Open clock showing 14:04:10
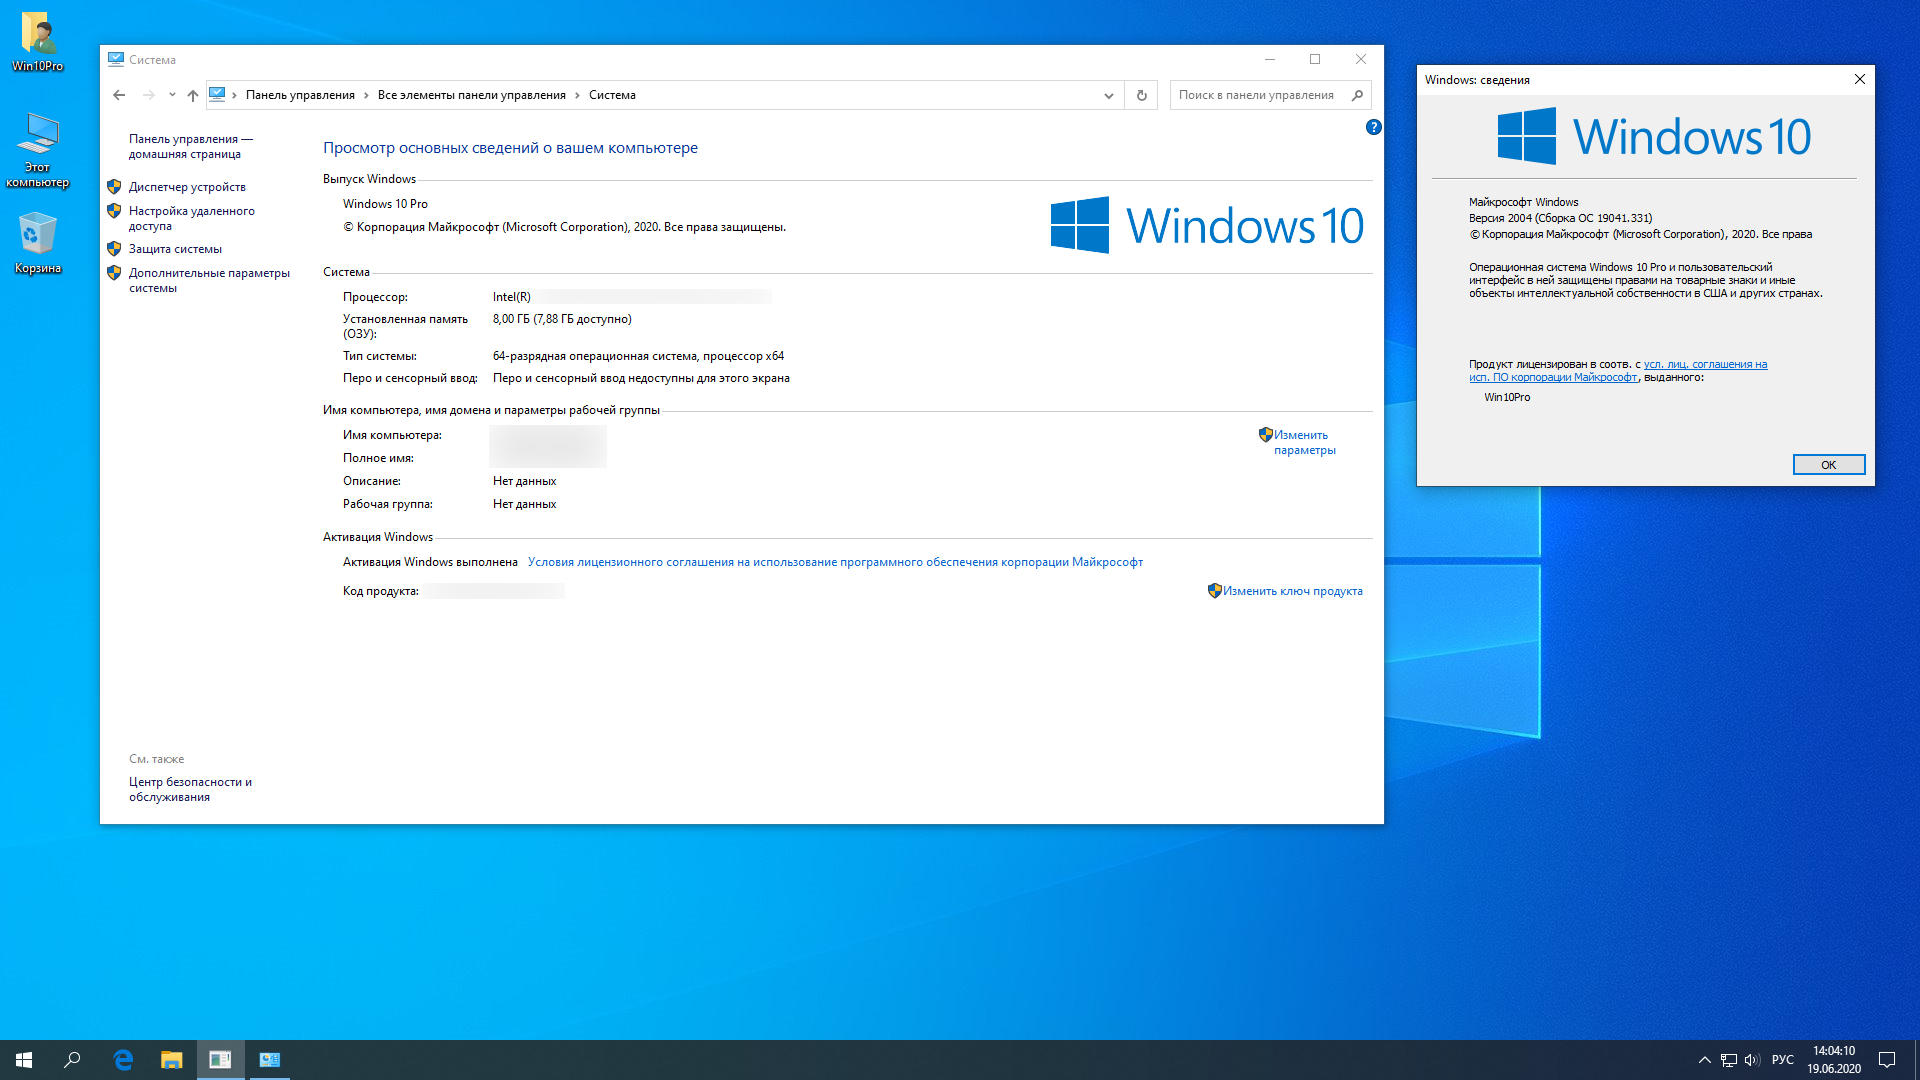The image size is (1920, 1080). point(1834,1060)
